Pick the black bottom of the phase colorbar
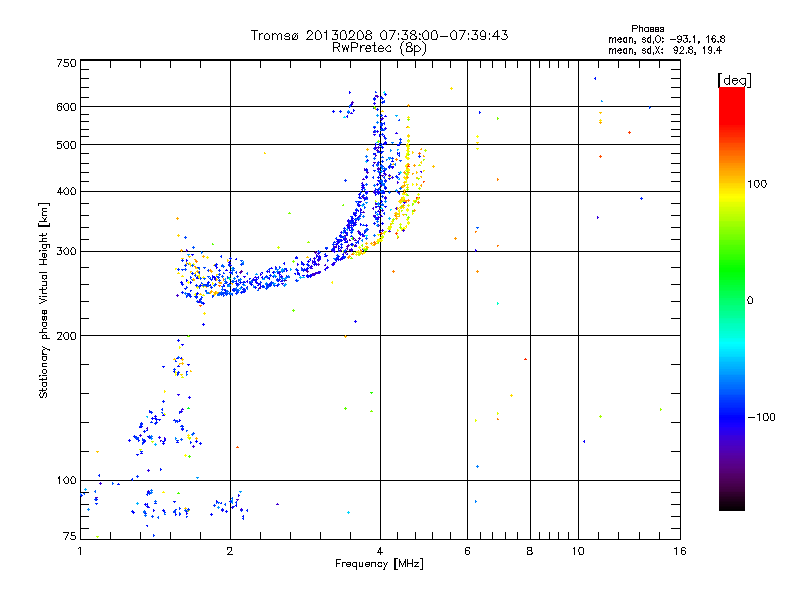Viewport: 800px width, 600px height. (732, 505)
